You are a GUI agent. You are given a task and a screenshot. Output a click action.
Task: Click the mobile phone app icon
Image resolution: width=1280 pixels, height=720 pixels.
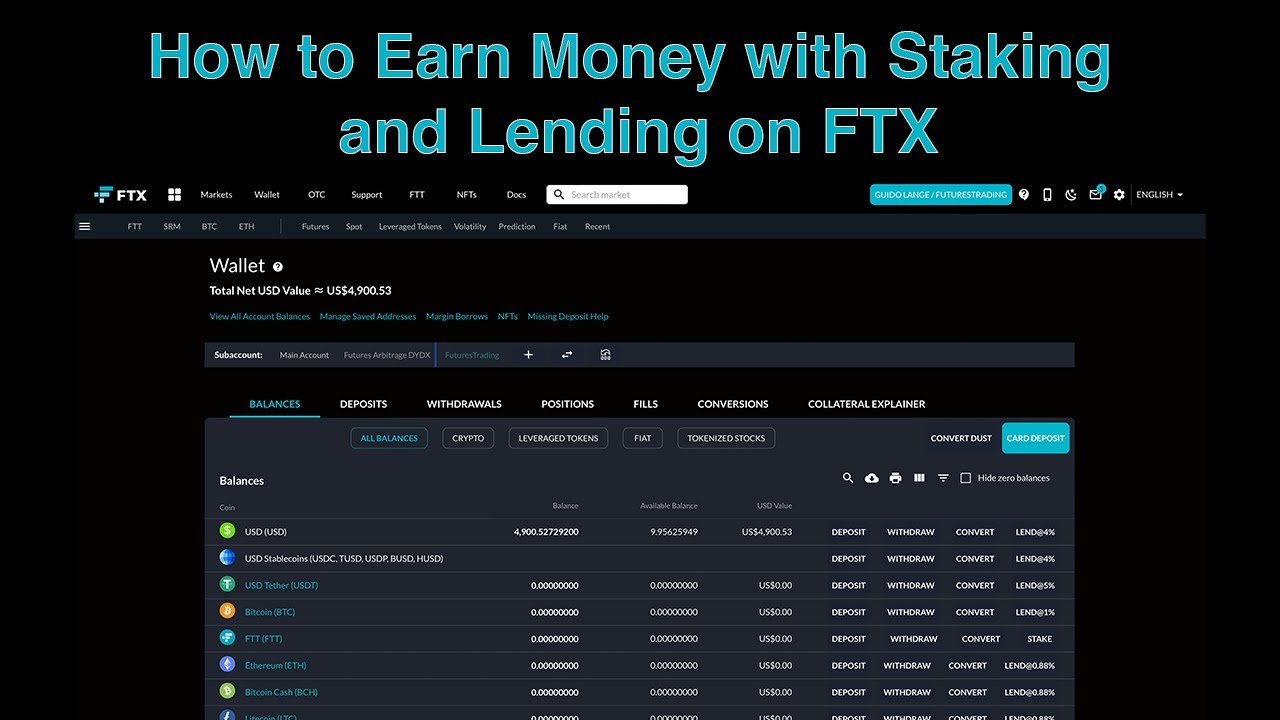coord(1047,195)
